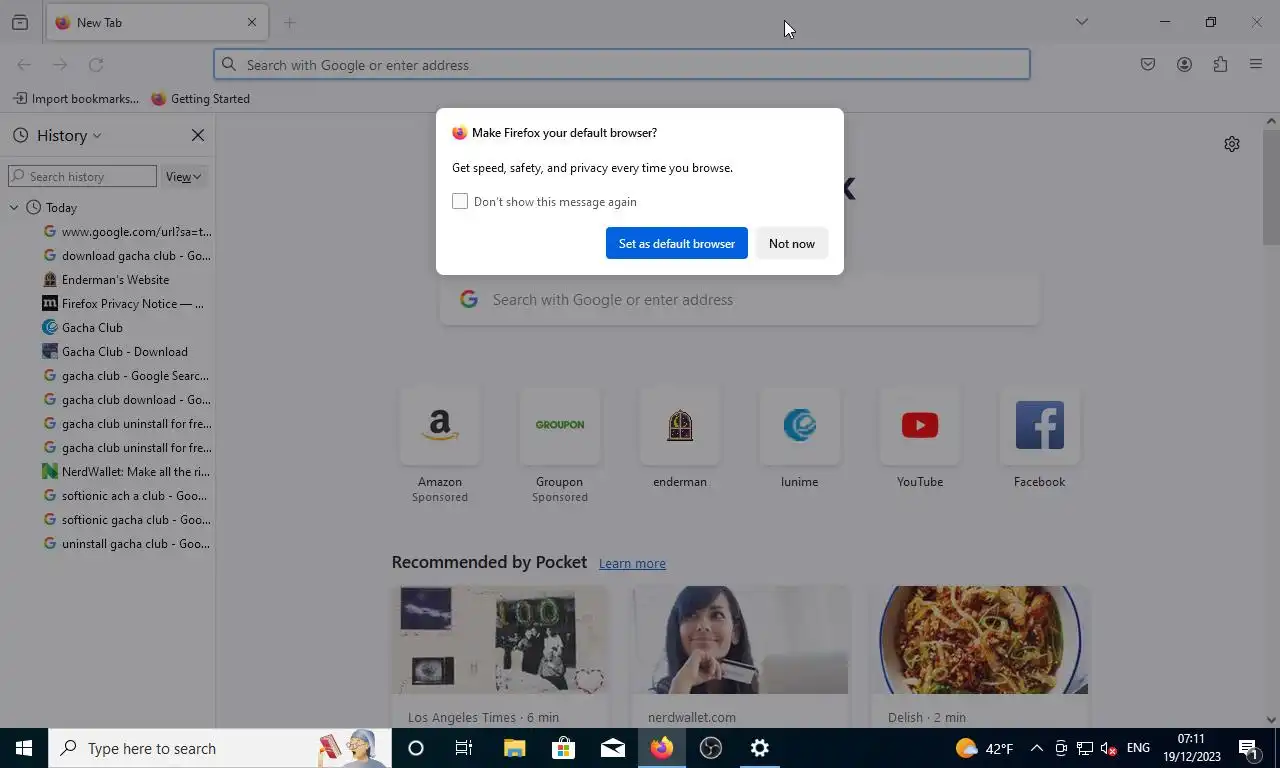Image resolution: width=1280 pixels, height=768 pixels.
Task: Open OBS Studio from taskbar
Action: point(711,748)
